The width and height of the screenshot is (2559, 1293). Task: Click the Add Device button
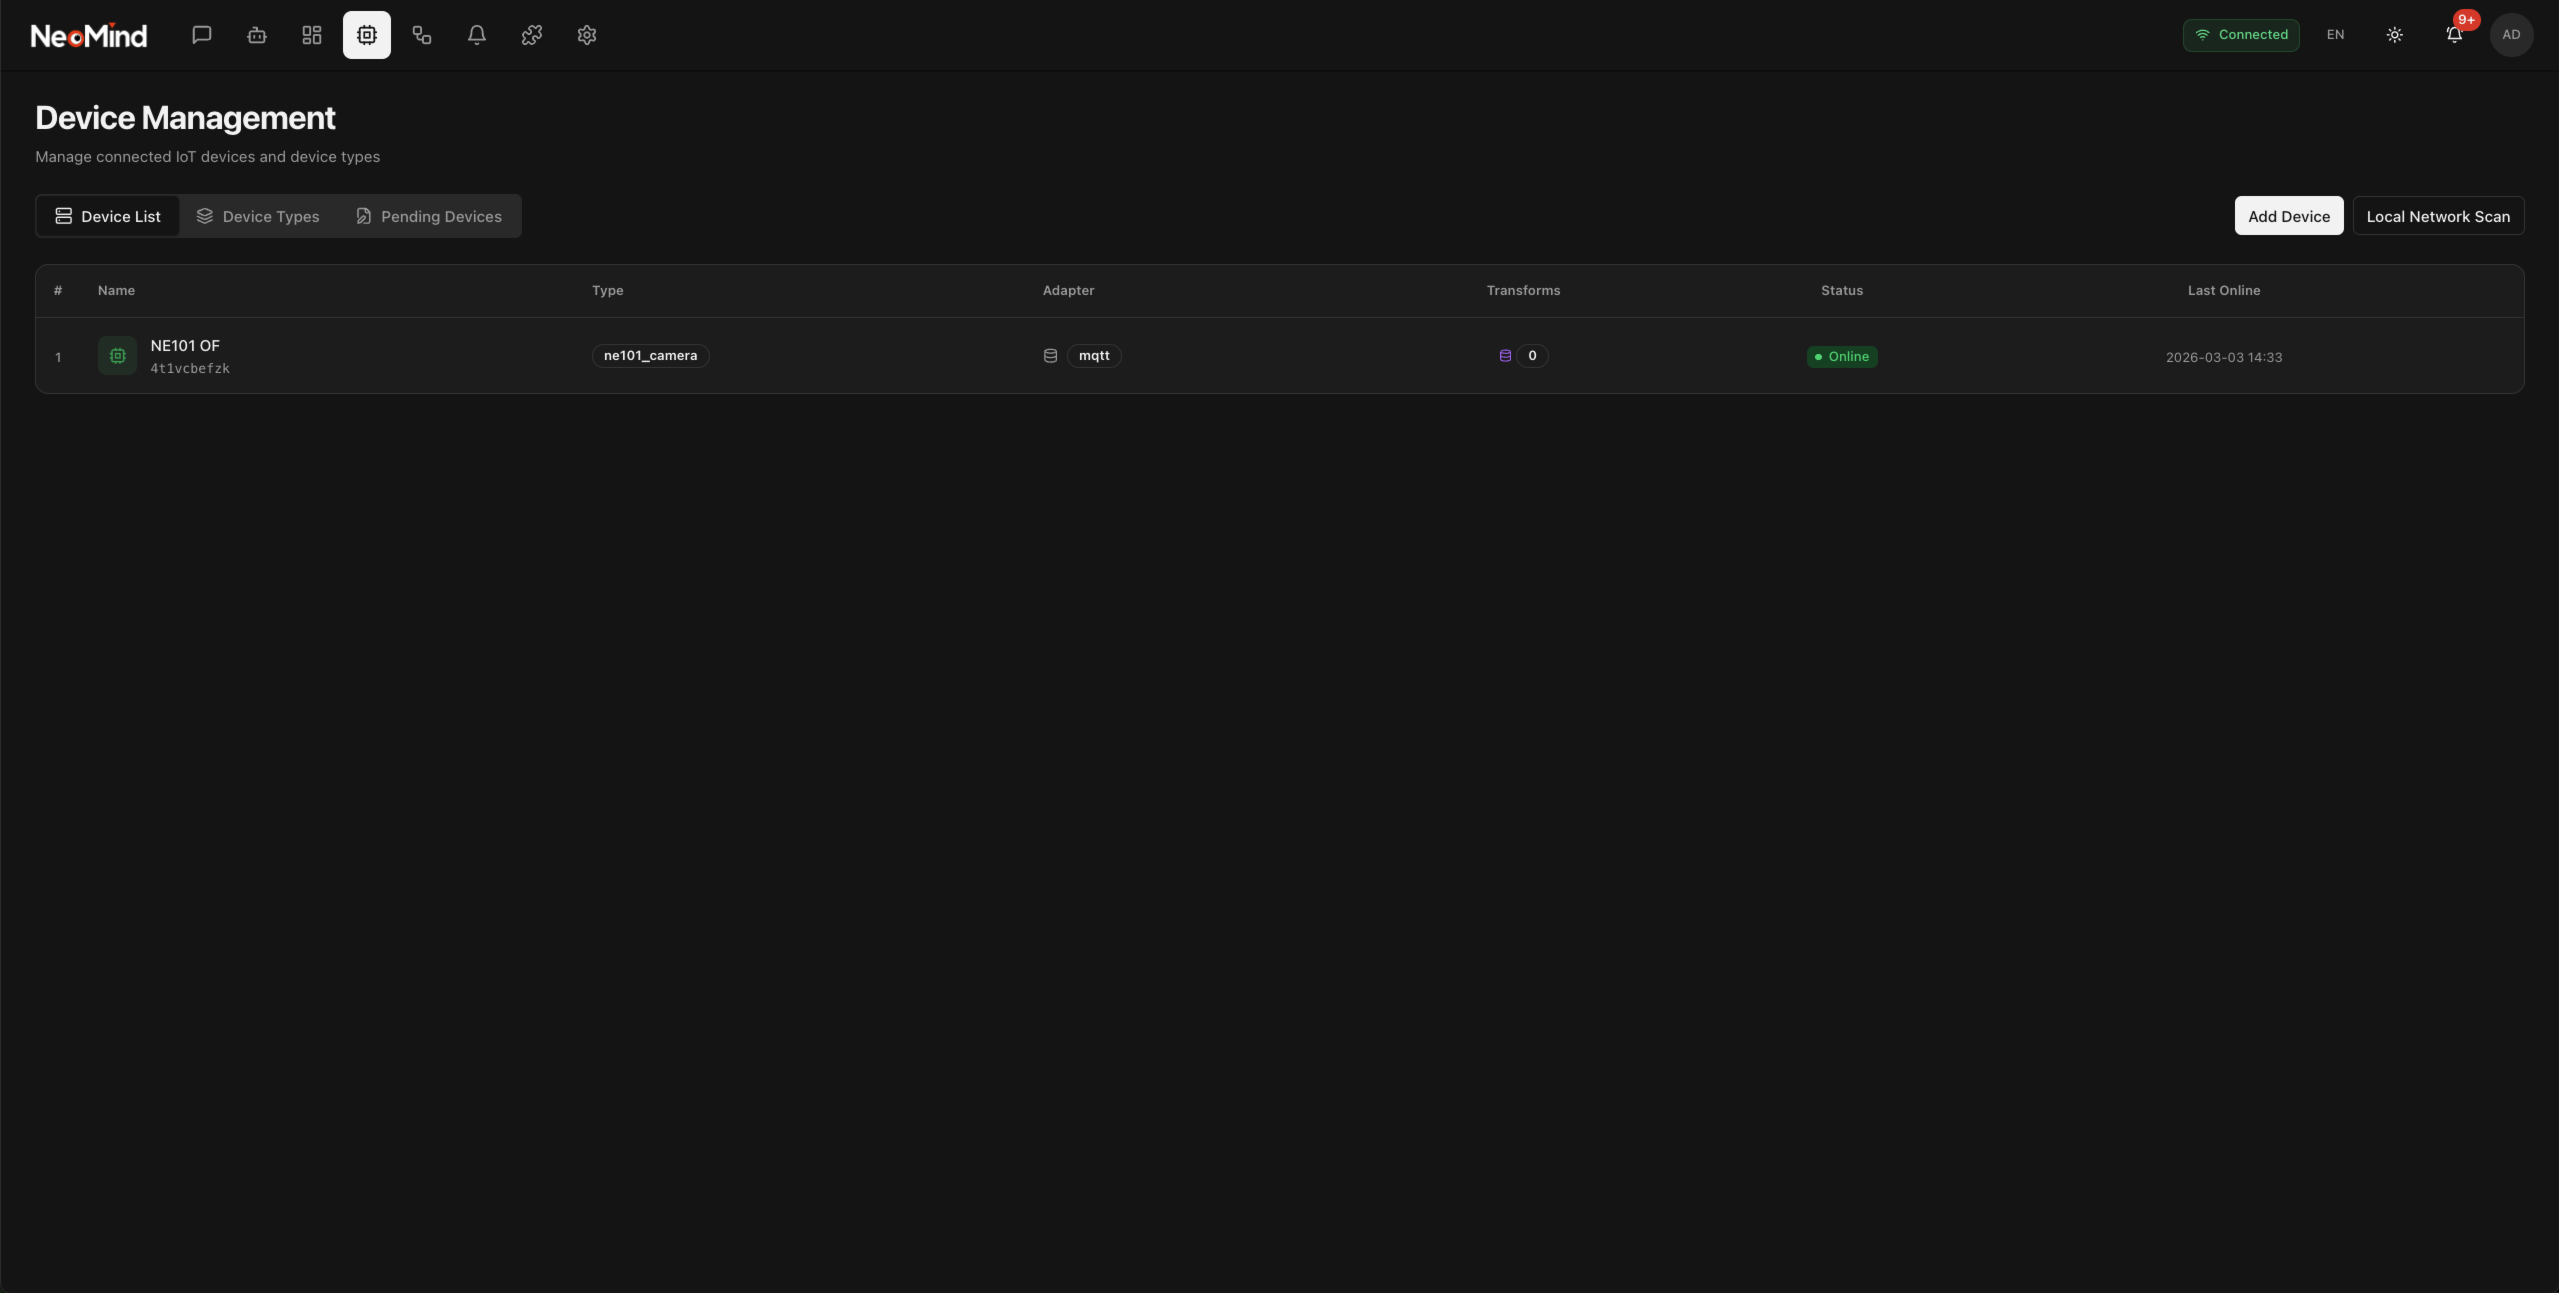click(x=2288, y=216)
